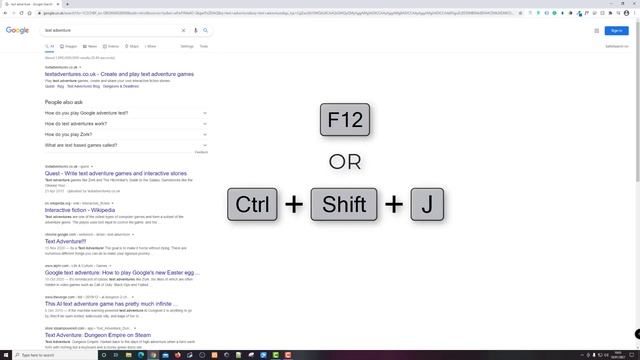Open the Chrome profile avatar
This screenshot has height=360, width=640.
point(627,13)
